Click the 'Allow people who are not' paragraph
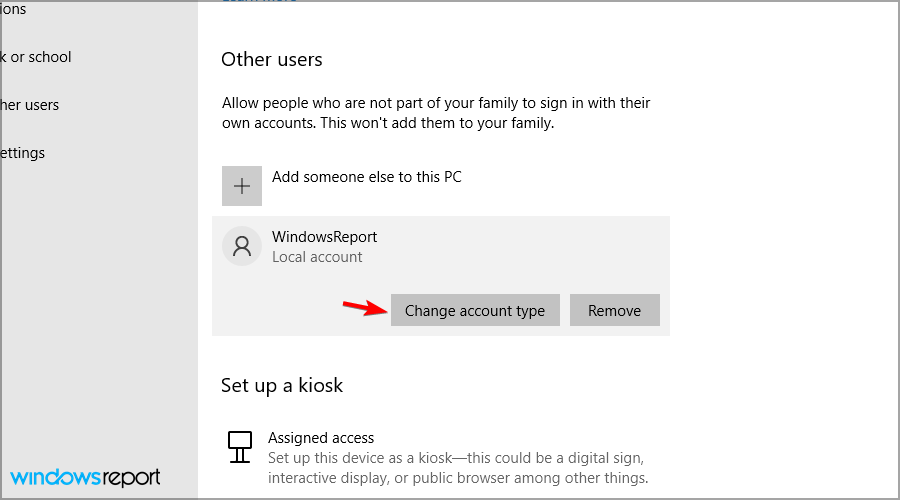900x500 pixels. click(x=436, y=113)
